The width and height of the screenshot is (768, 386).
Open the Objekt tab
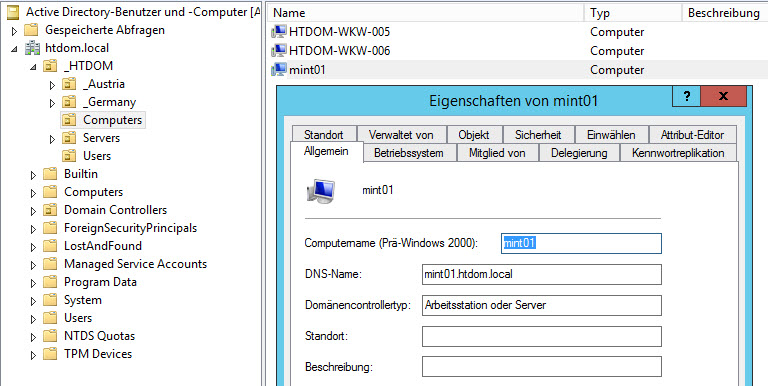pos(474,135)
